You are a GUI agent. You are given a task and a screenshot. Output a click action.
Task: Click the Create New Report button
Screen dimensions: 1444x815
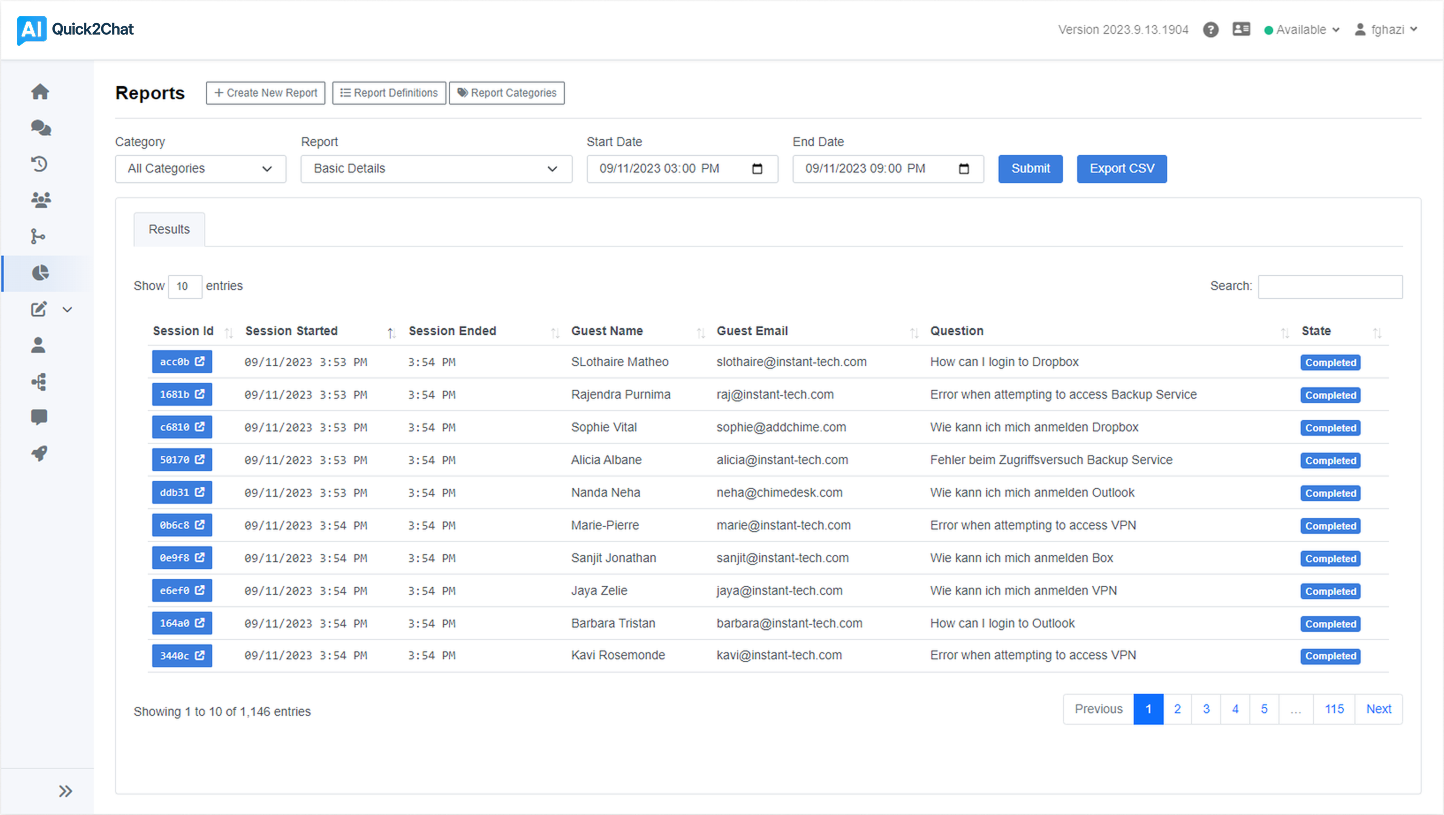tap(266, 93)
